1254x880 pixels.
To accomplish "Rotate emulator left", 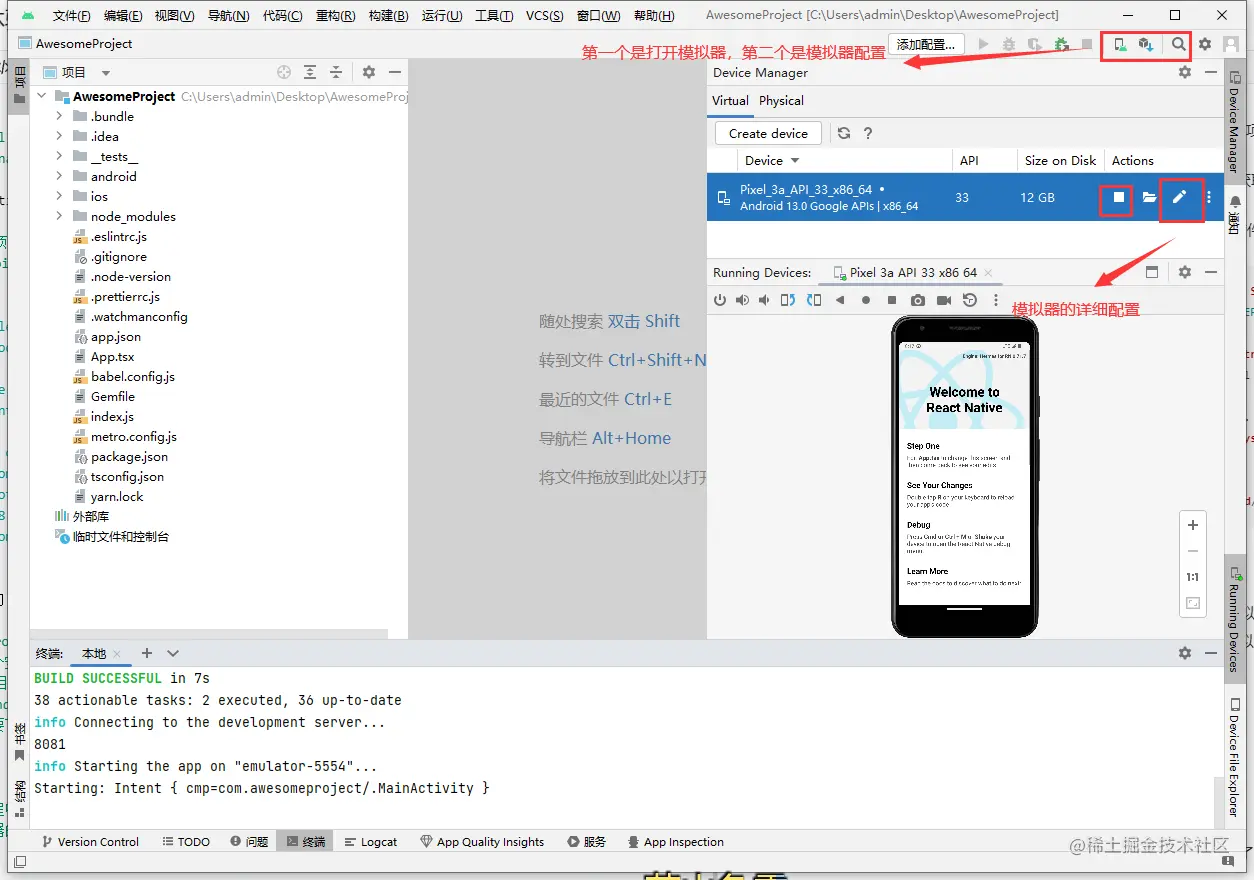I will pos(788,300).
